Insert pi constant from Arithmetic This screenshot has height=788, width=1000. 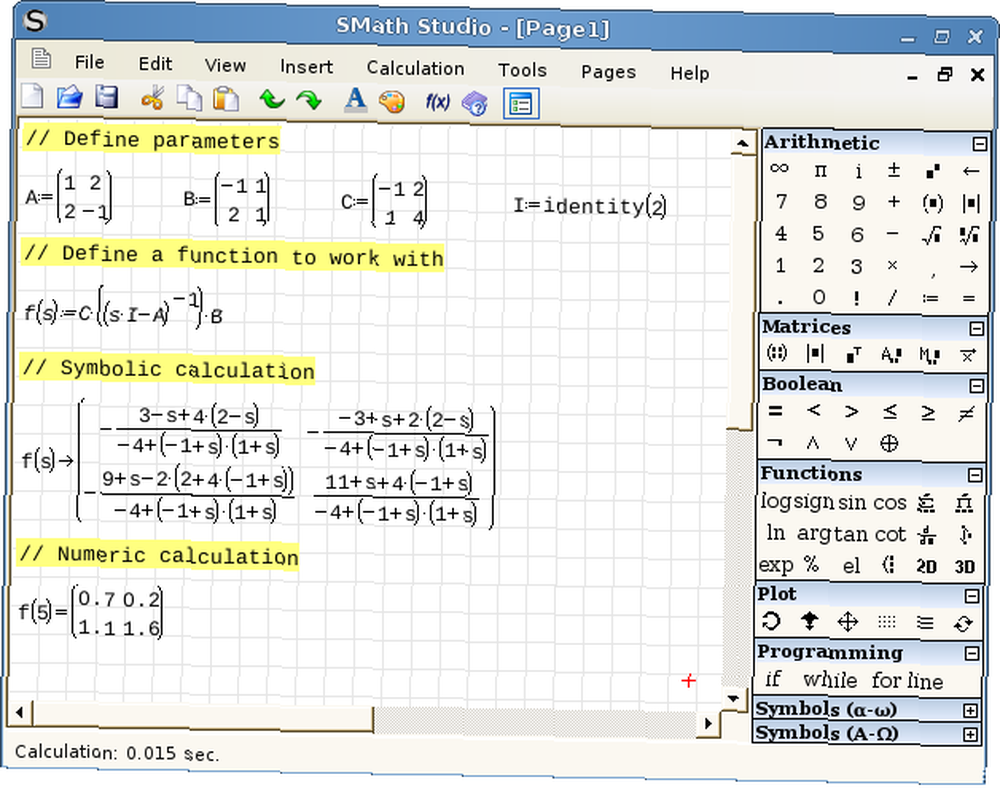click(820, 171)
